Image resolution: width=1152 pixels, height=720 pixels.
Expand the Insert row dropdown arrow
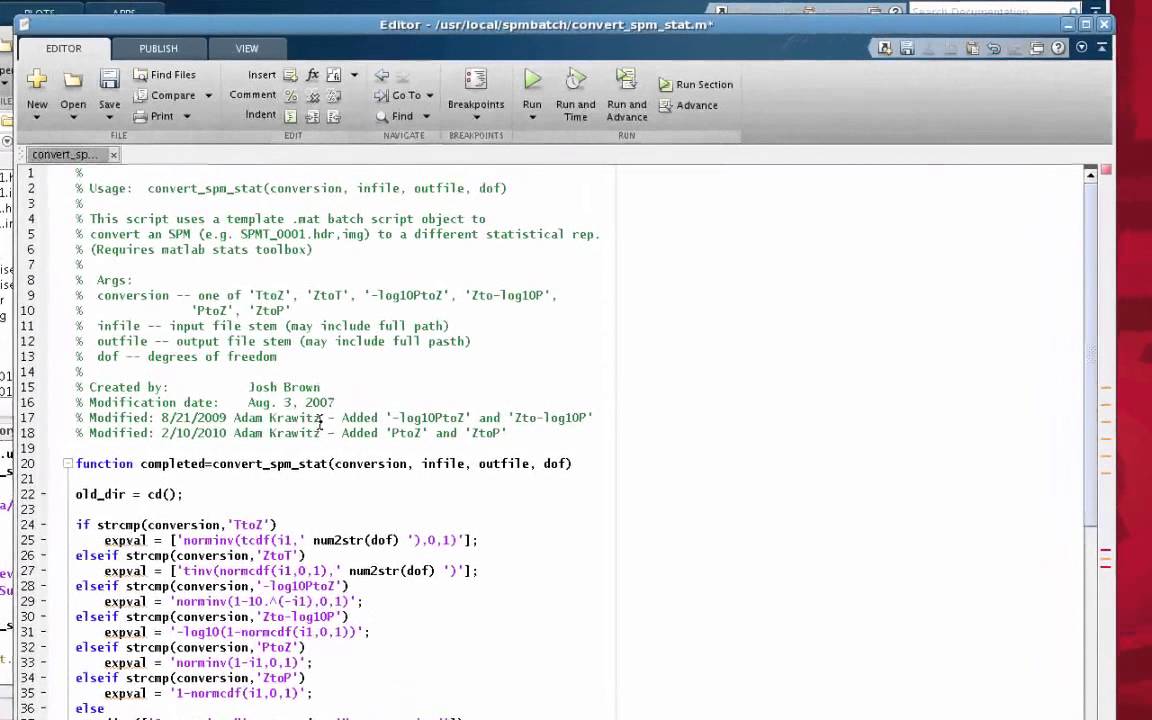(x=354, y=74)
